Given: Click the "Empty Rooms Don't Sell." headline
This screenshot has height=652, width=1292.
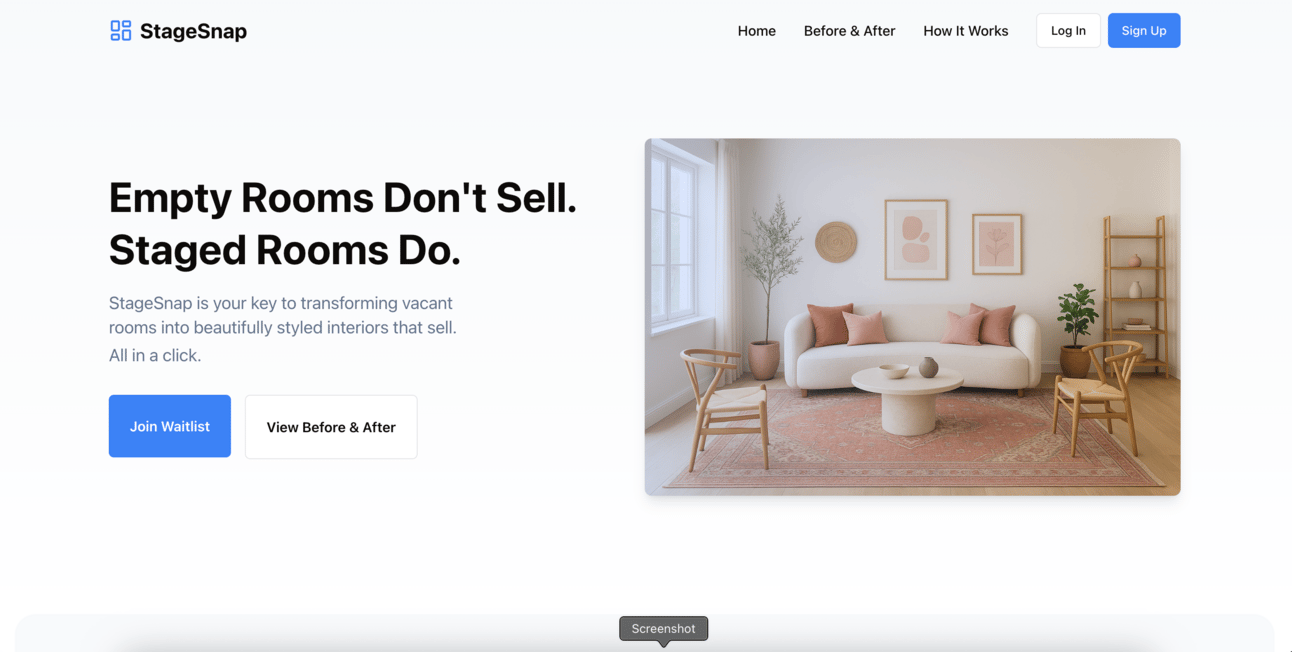Looking at the screenshot, I should click(343, 197).
